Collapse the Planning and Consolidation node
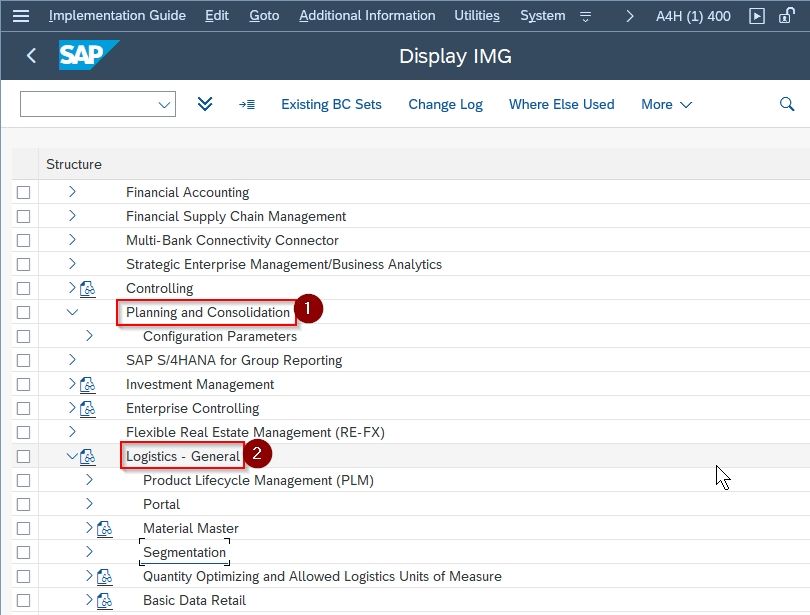810x615 pixels. [x=72, y=312]
